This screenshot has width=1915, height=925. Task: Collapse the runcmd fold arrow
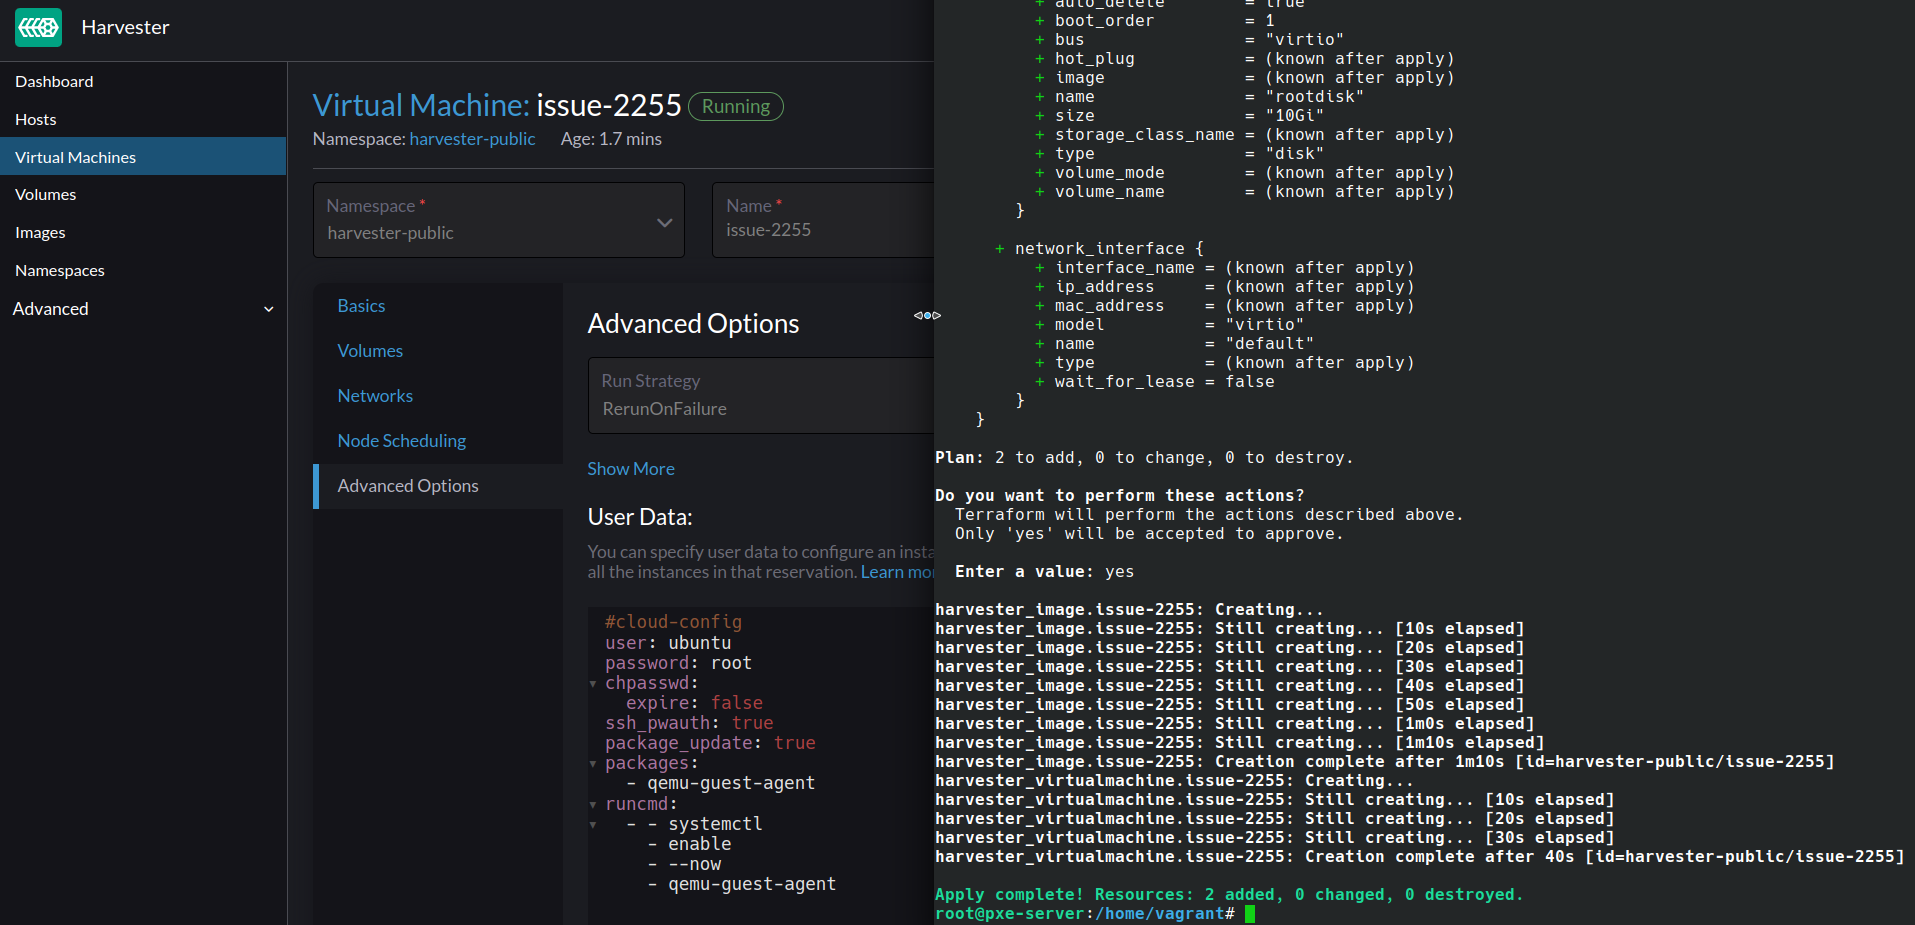click(x=593, y=805)
